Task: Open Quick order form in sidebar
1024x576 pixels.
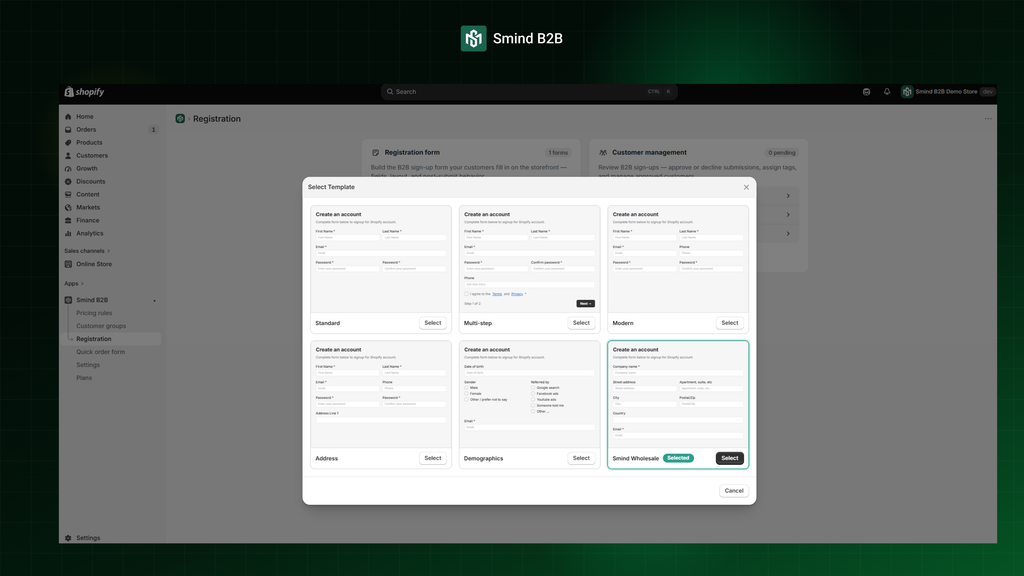Action: pyautogui.click(x=101, y=352)
